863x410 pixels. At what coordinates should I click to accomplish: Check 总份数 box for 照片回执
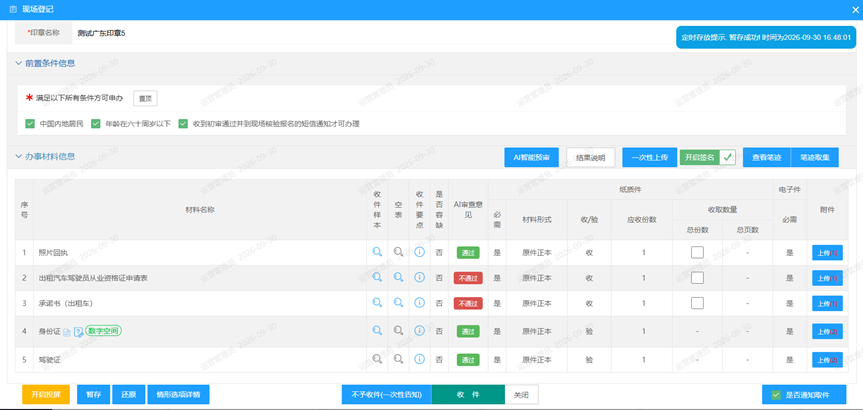697,253
